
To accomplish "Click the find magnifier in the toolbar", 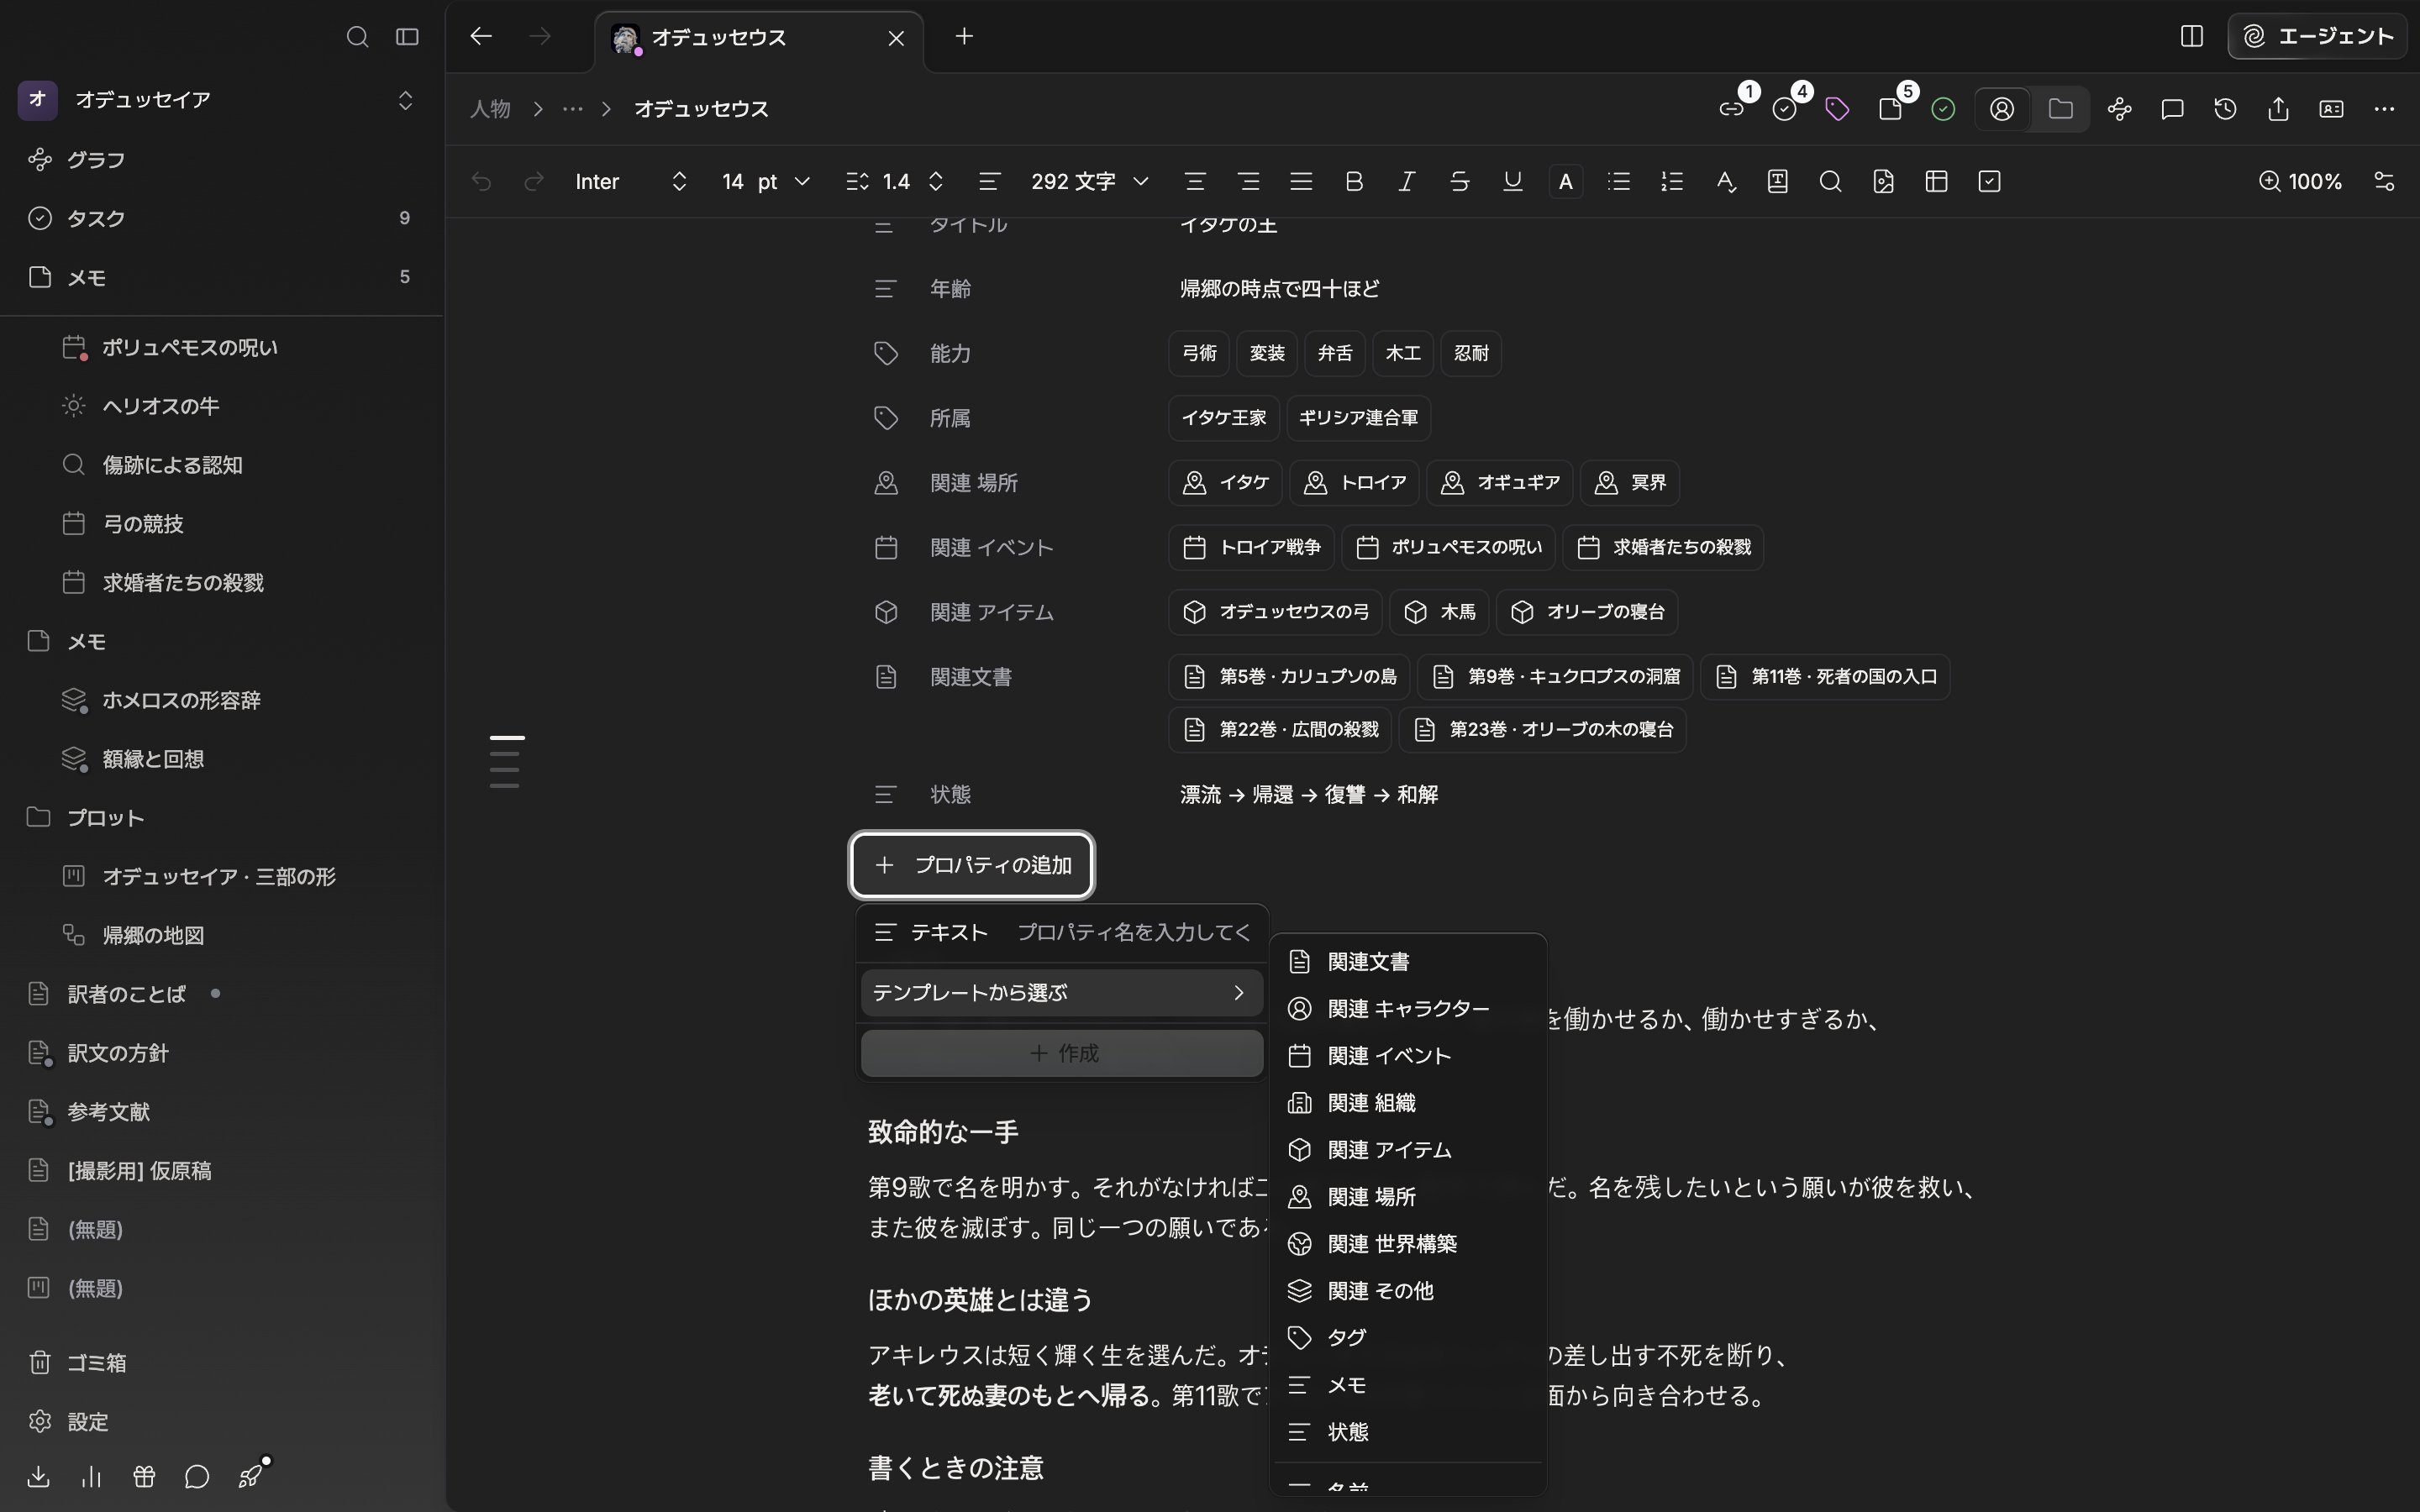I will [x=1831, y=182].
